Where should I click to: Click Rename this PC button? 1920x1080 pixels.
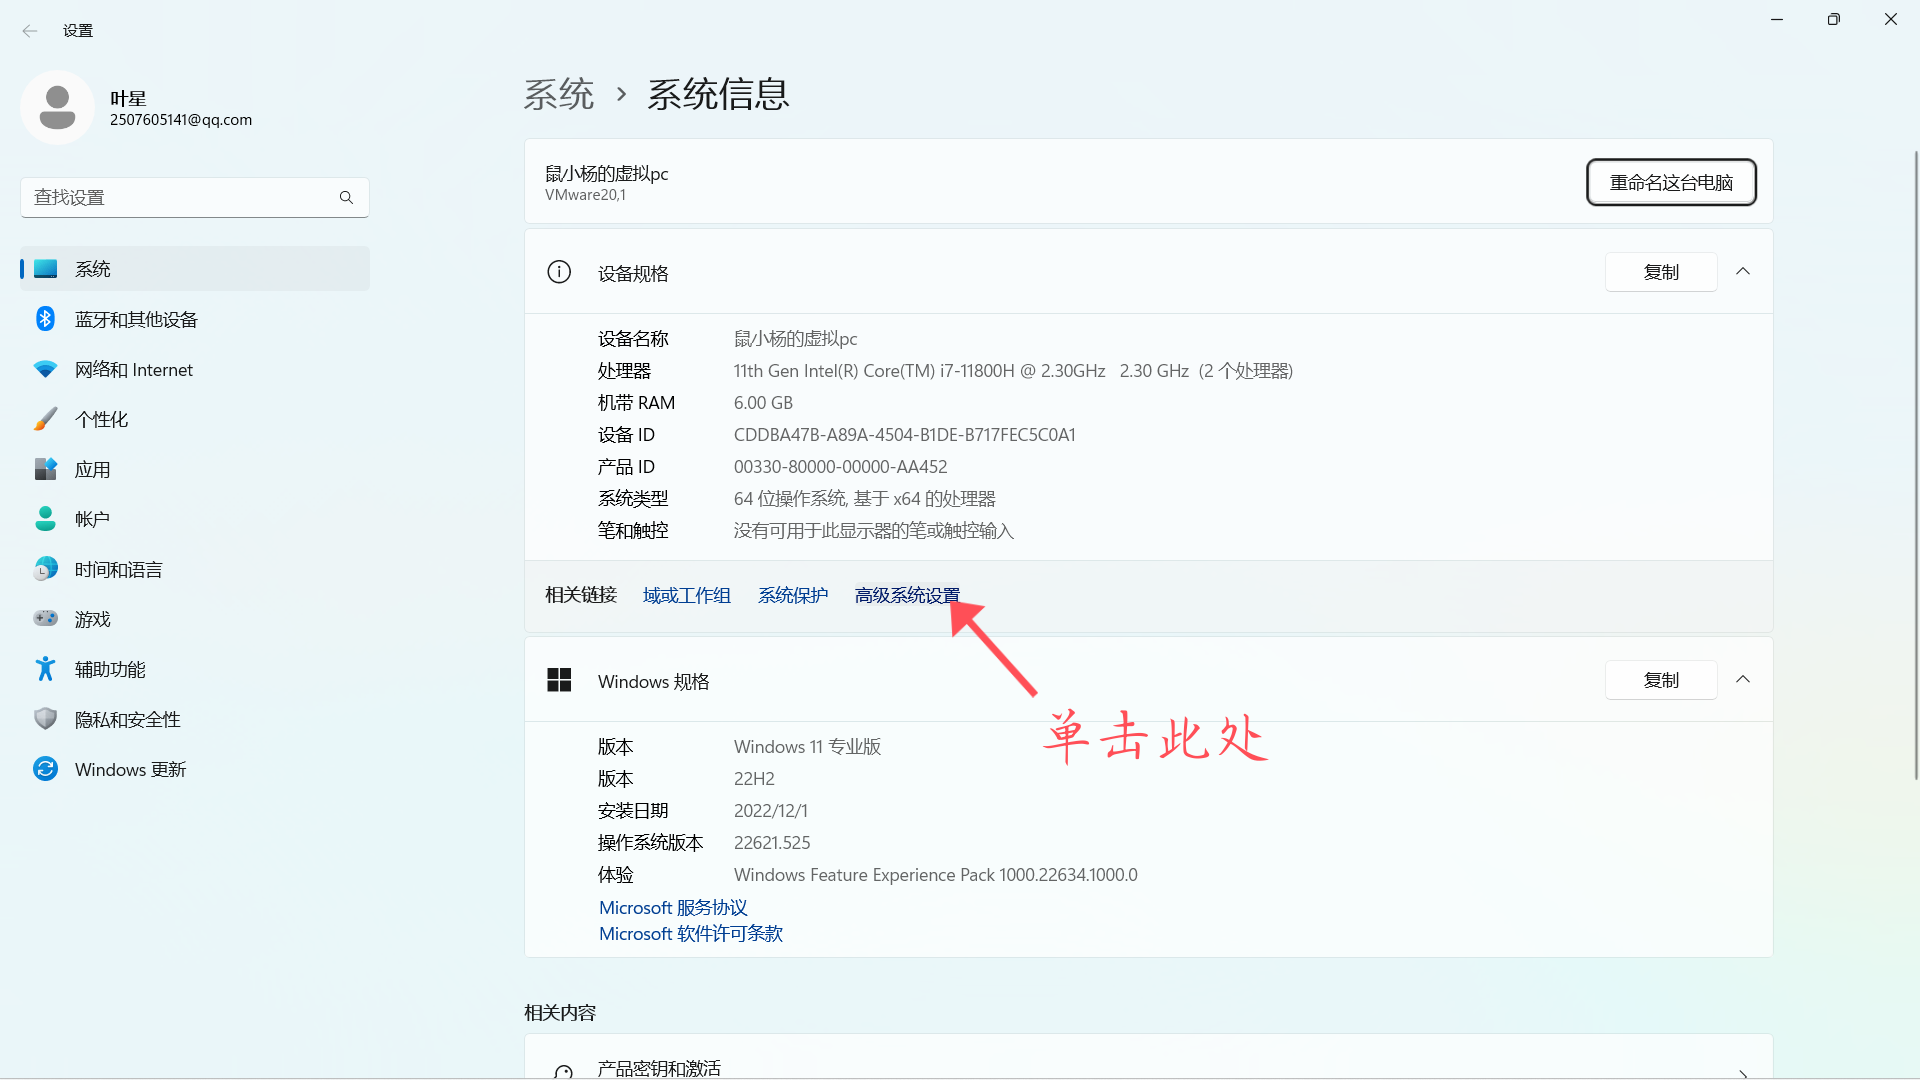[x=1670, y=183]
